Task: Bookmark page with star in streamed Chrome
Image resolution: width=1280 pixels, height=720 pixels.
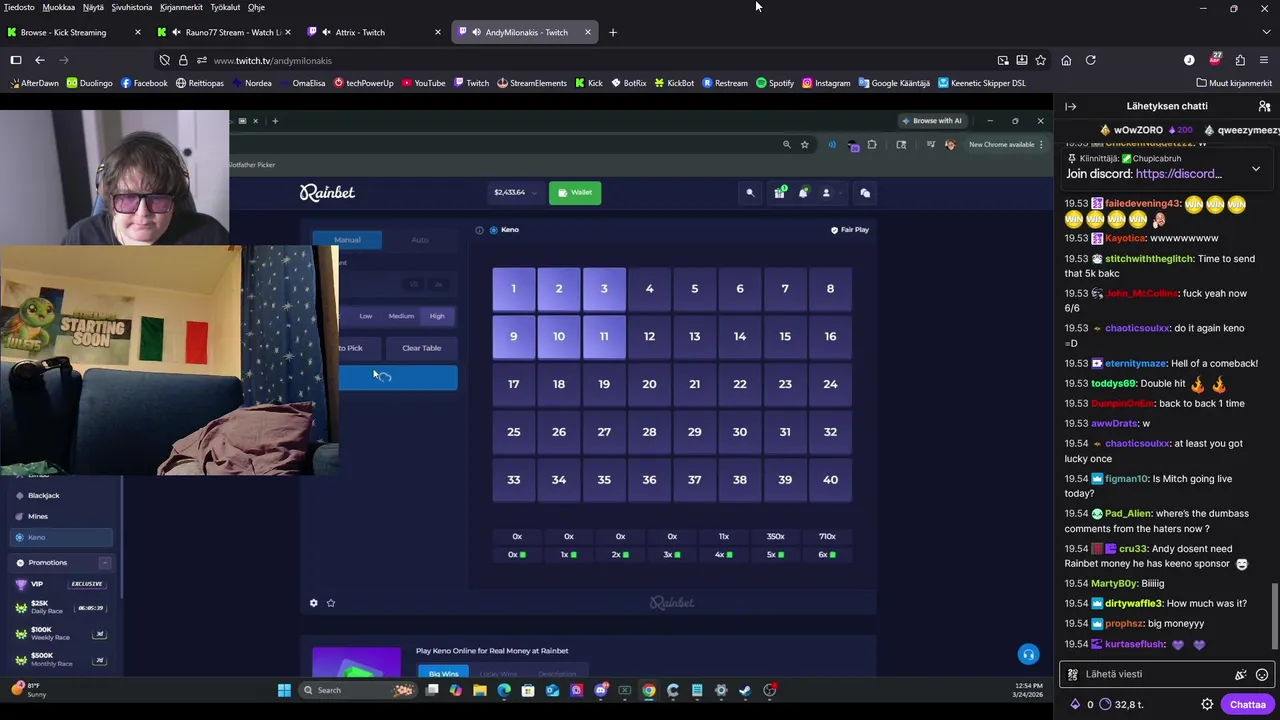Action: 804,145
